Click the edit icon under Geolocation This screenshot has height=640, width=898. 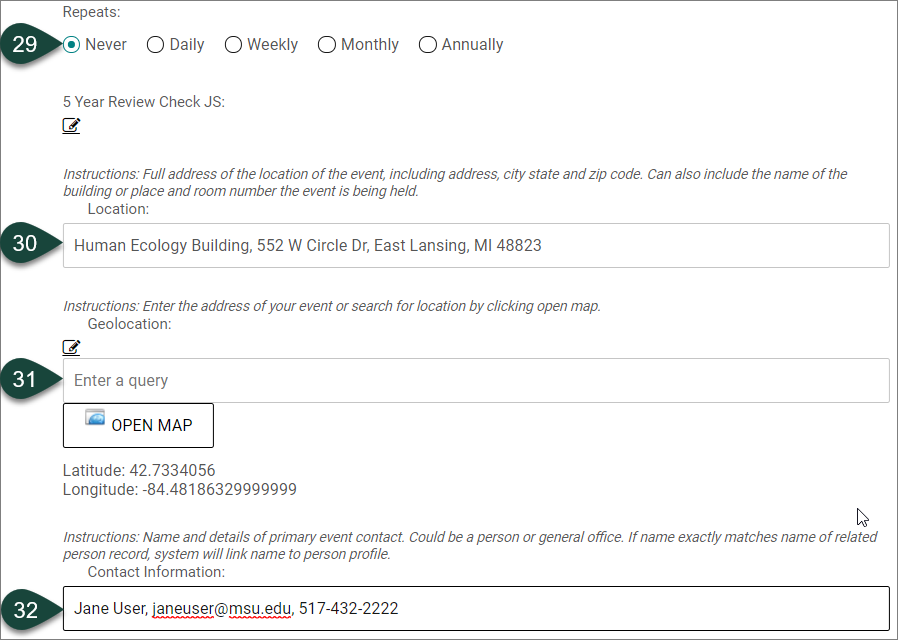tap(72, 347)
